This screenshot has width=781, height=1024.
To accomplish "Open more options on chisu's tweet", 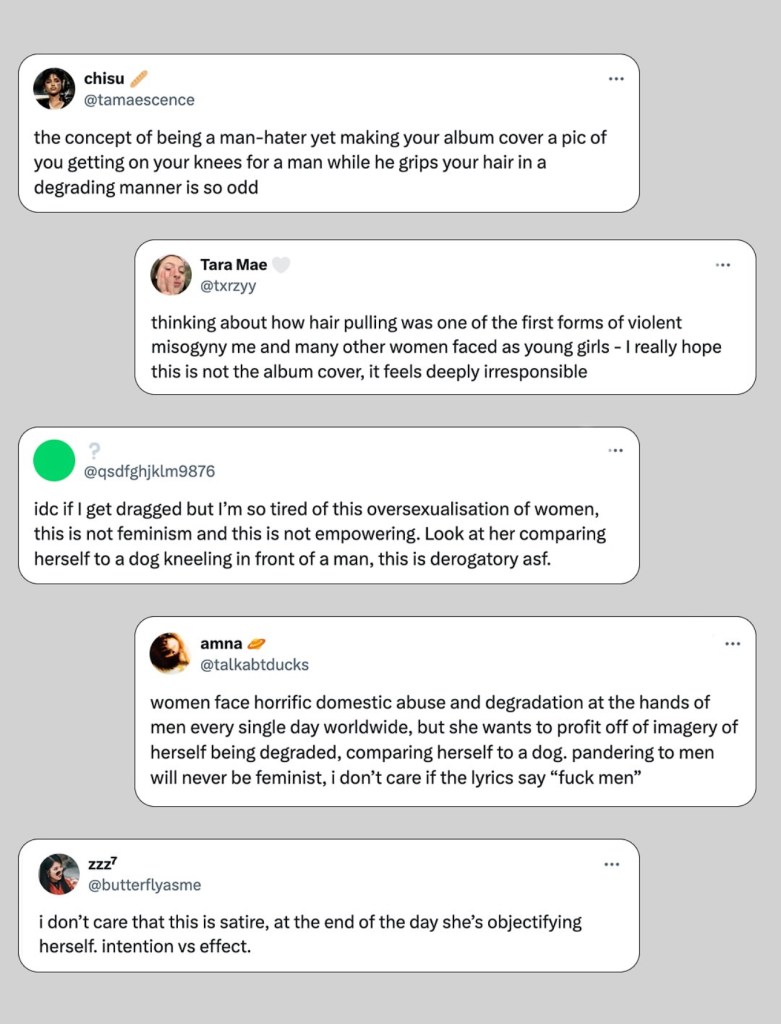I will pos(616,79).
